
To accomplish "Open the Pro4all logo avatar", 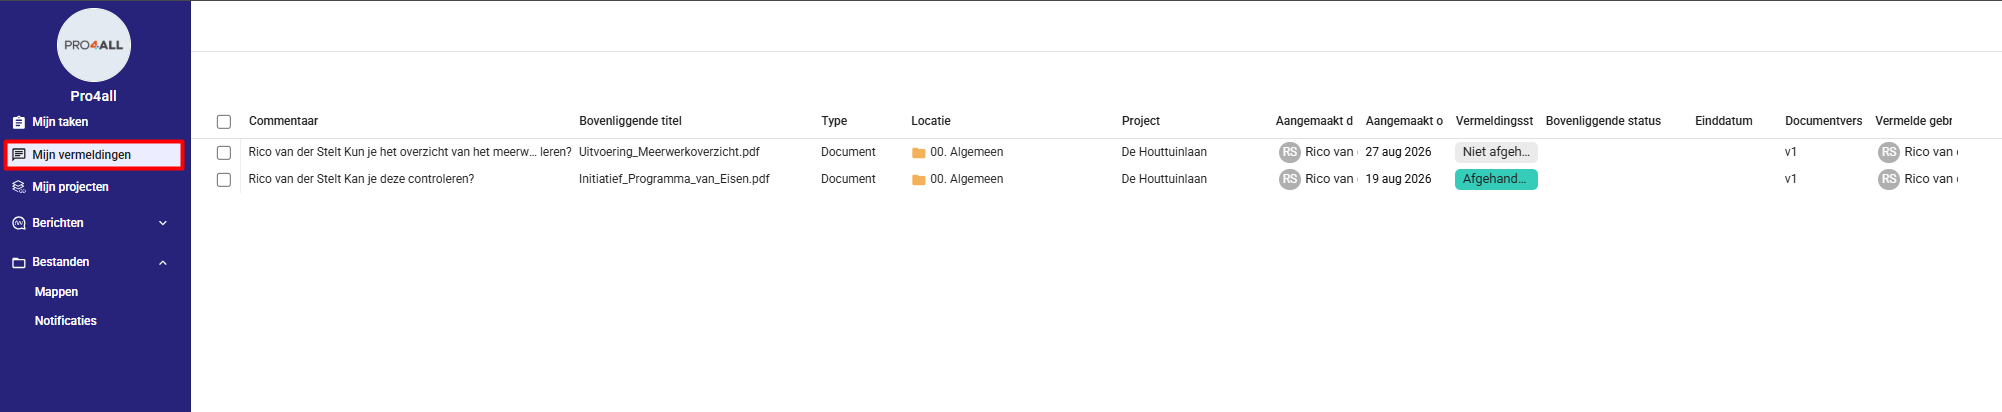I will click(x=94, y=45).
